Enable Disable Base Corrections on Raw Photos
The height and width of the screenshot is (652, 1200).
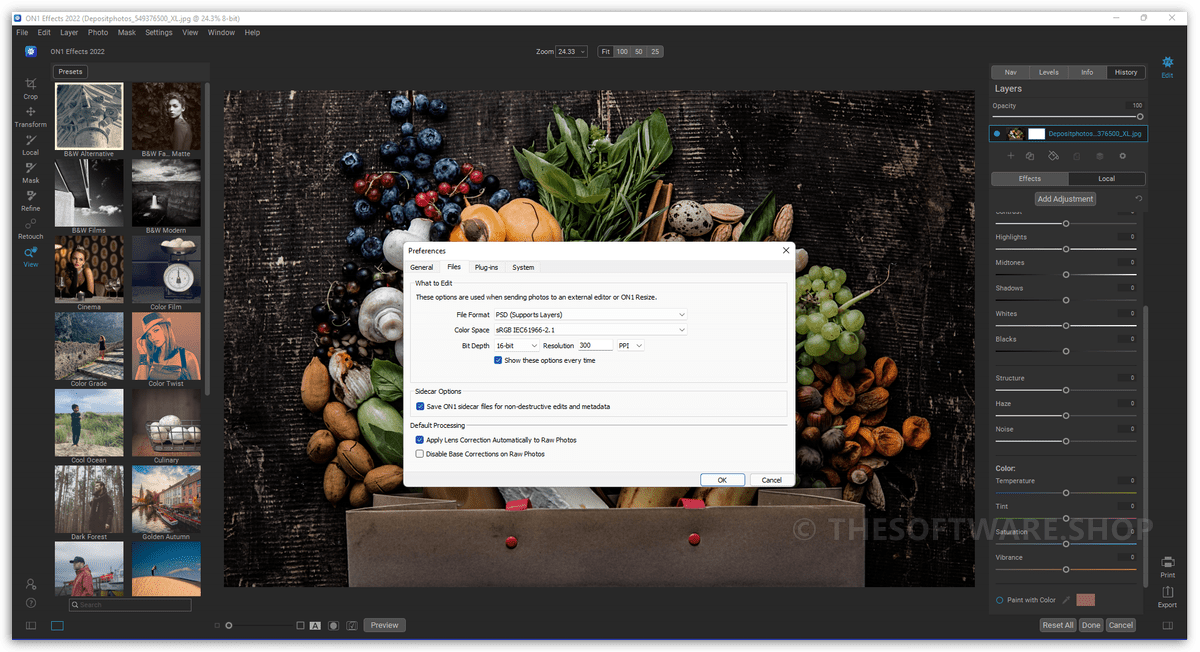pos(419,454)
